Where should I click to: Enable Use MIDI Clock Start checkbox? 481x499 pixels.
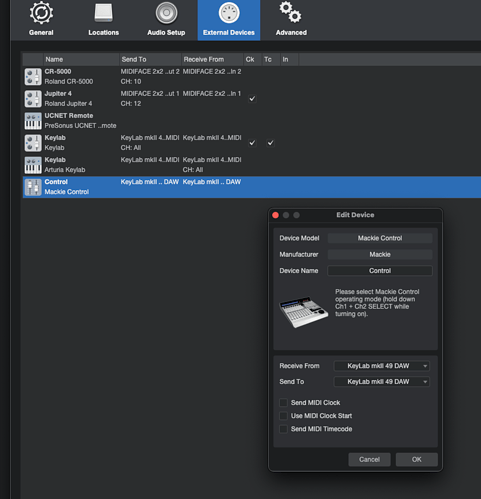283,416
